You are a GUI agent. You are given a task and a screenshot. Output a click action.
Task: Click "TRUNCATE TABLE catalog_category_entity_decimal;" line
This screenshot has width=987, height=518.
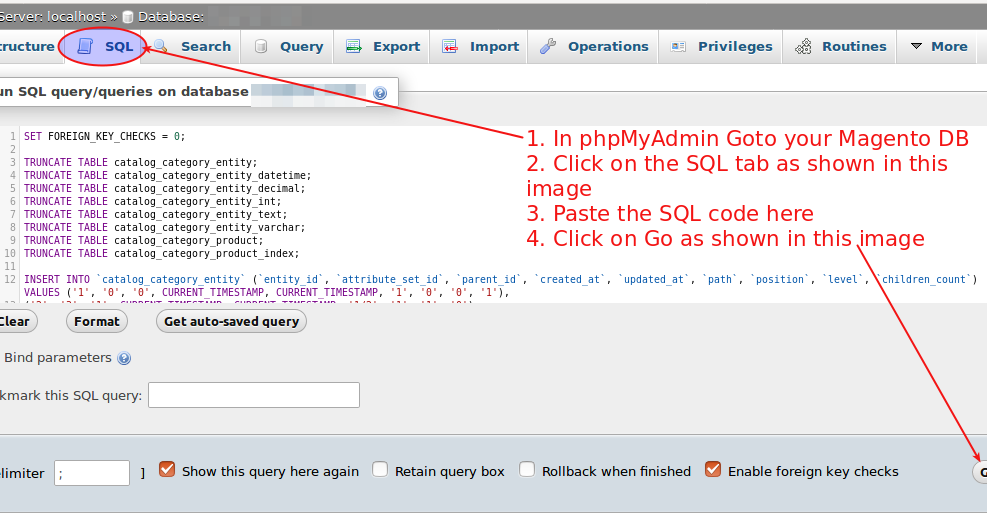pos(164,189)
